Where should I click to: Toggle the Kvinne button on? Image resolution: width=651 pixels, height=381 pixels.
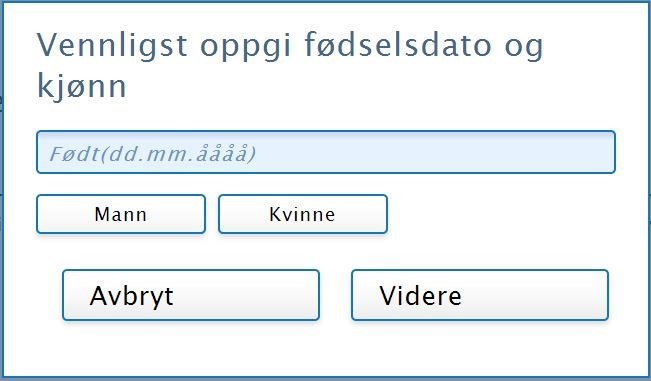coord(303,214)
